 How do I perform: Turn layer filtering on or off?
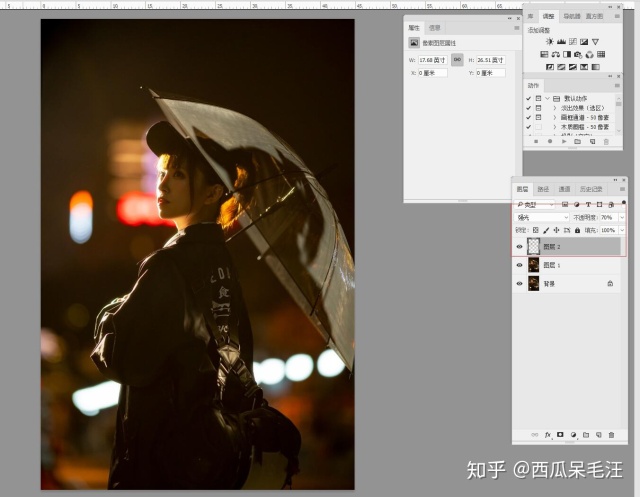623,202
